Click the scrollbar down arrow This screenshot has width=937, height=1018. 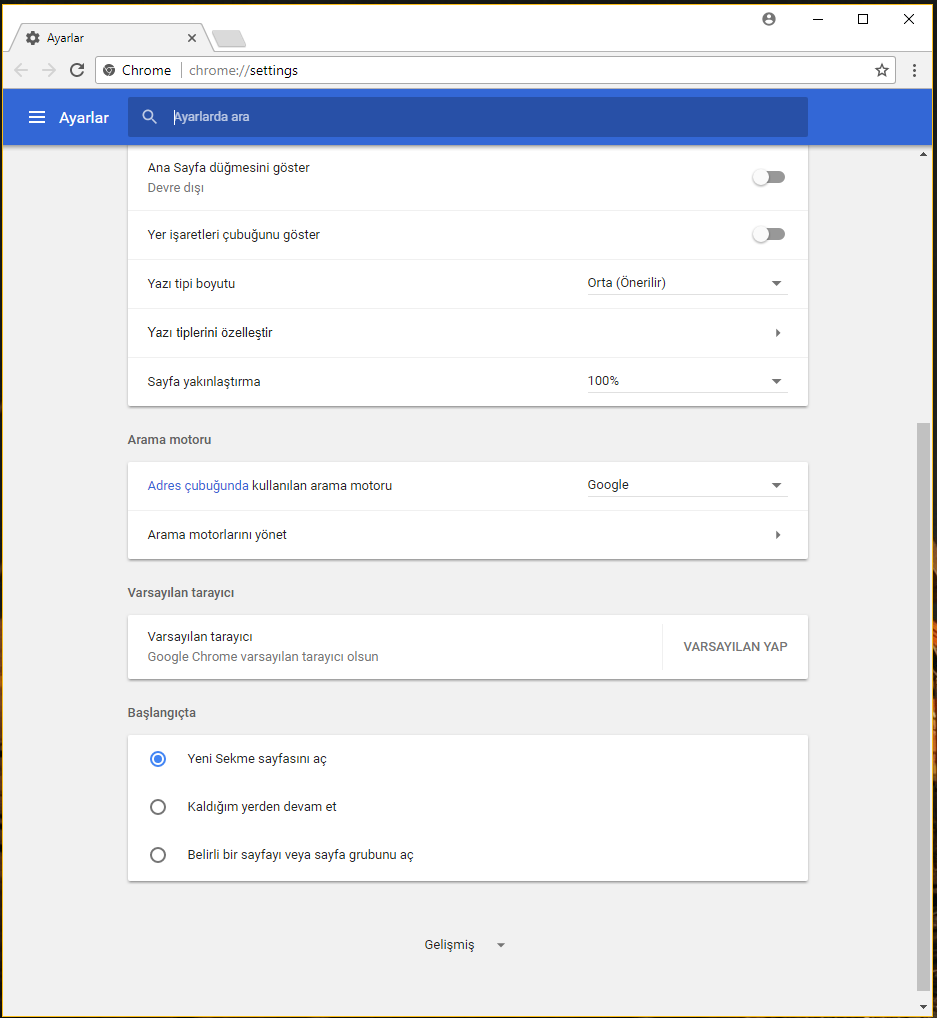923,1007
